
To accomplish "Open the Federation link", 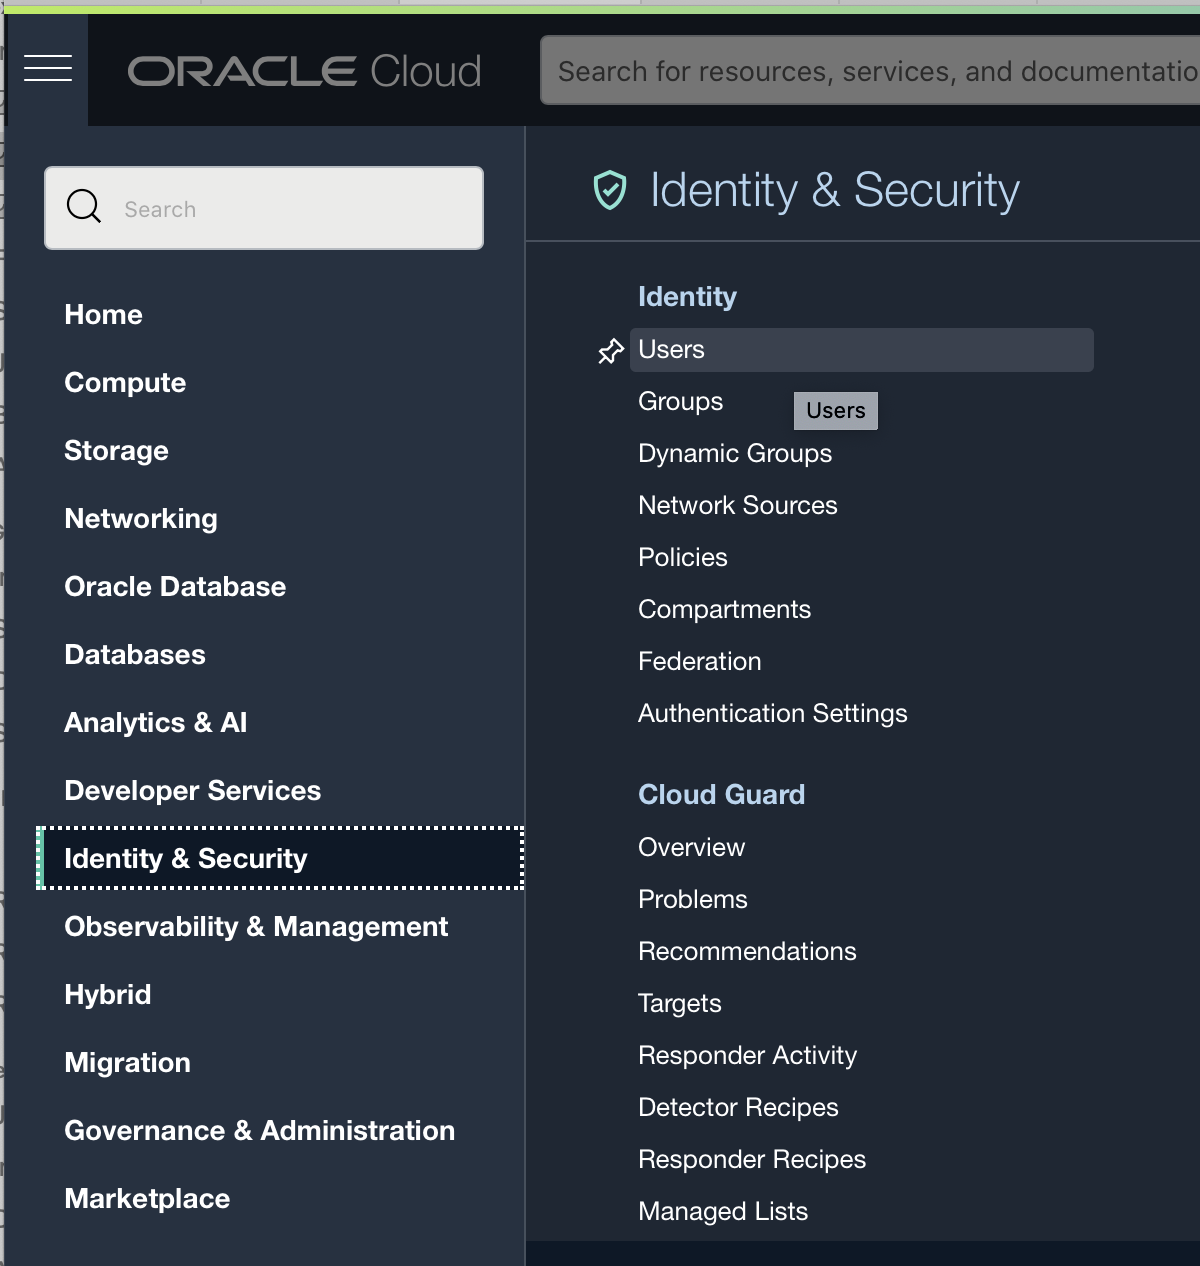I will point(699,661).
